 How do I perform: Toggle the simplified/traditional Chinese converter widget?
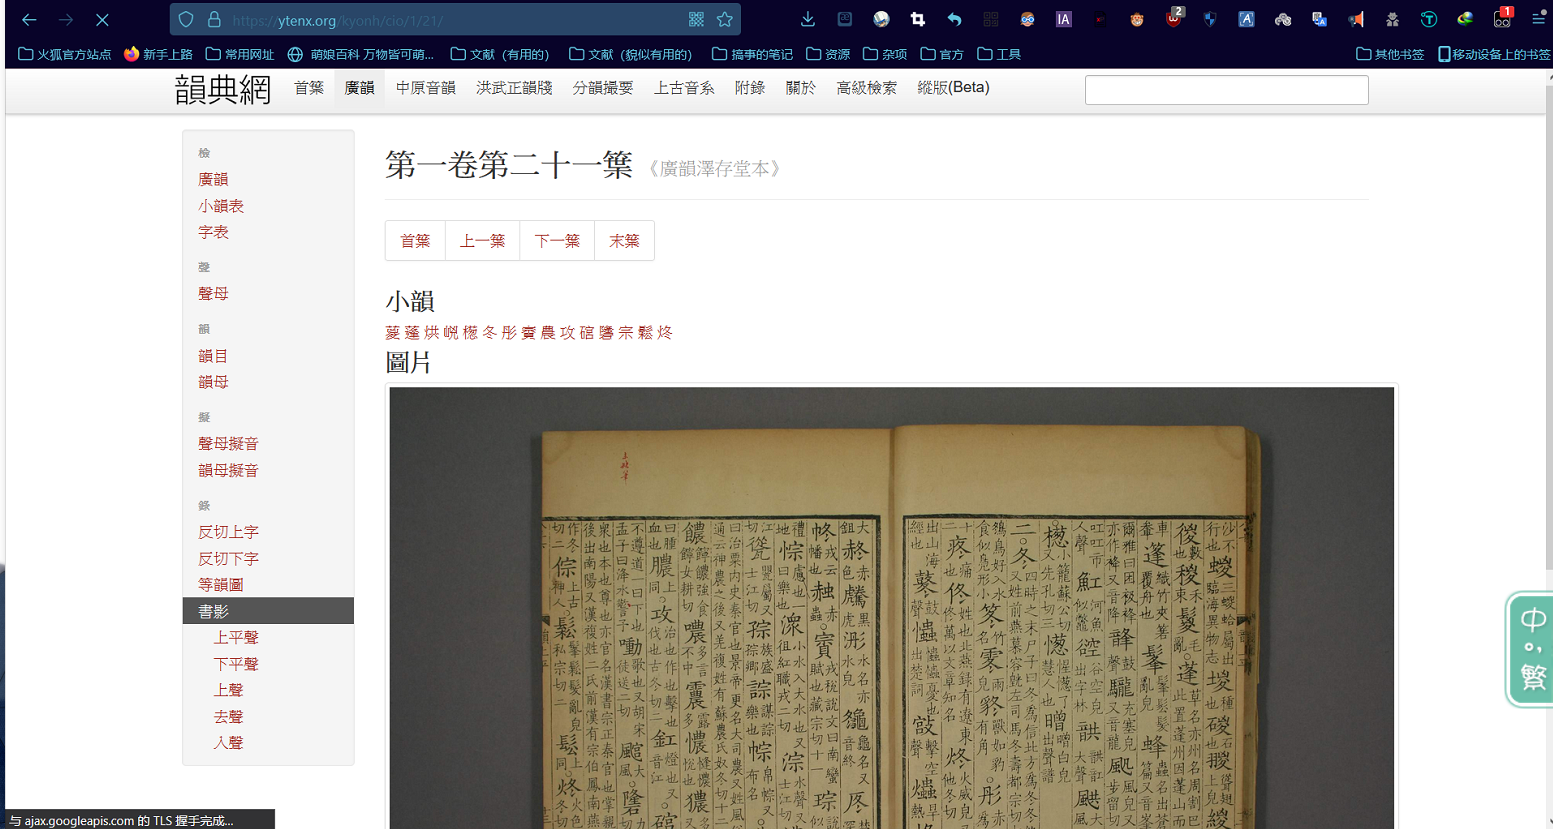(x=1531, y=649)
